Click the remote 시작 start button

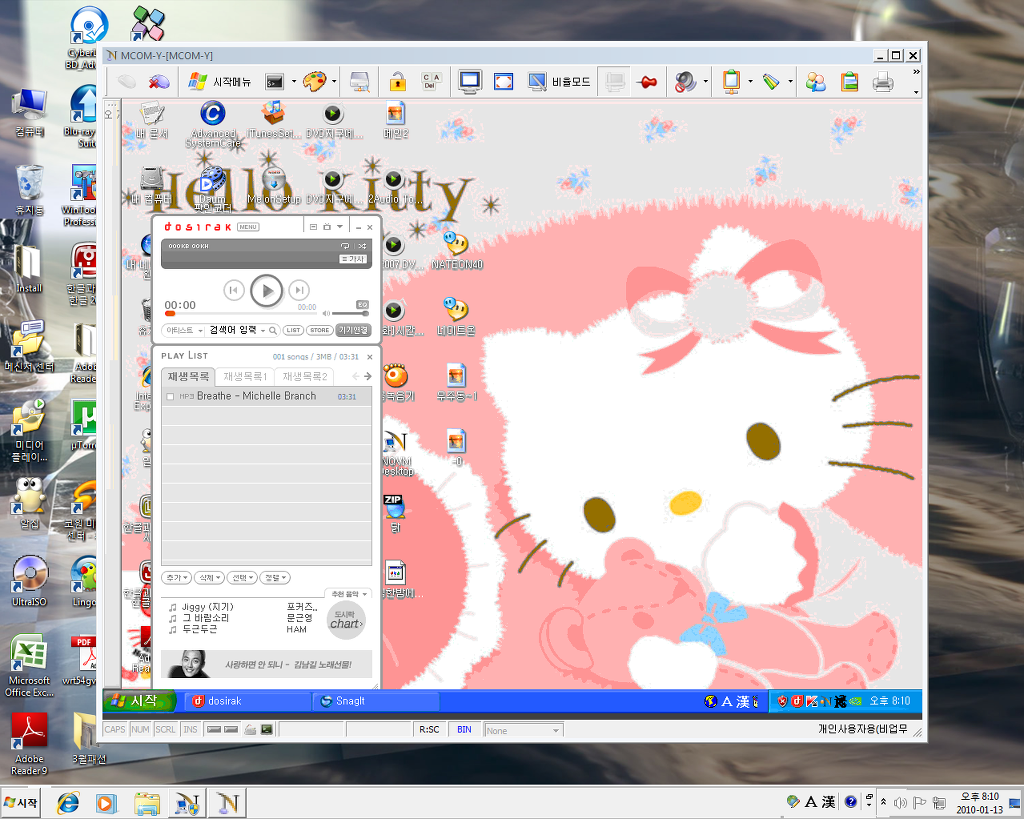point(139,701)
